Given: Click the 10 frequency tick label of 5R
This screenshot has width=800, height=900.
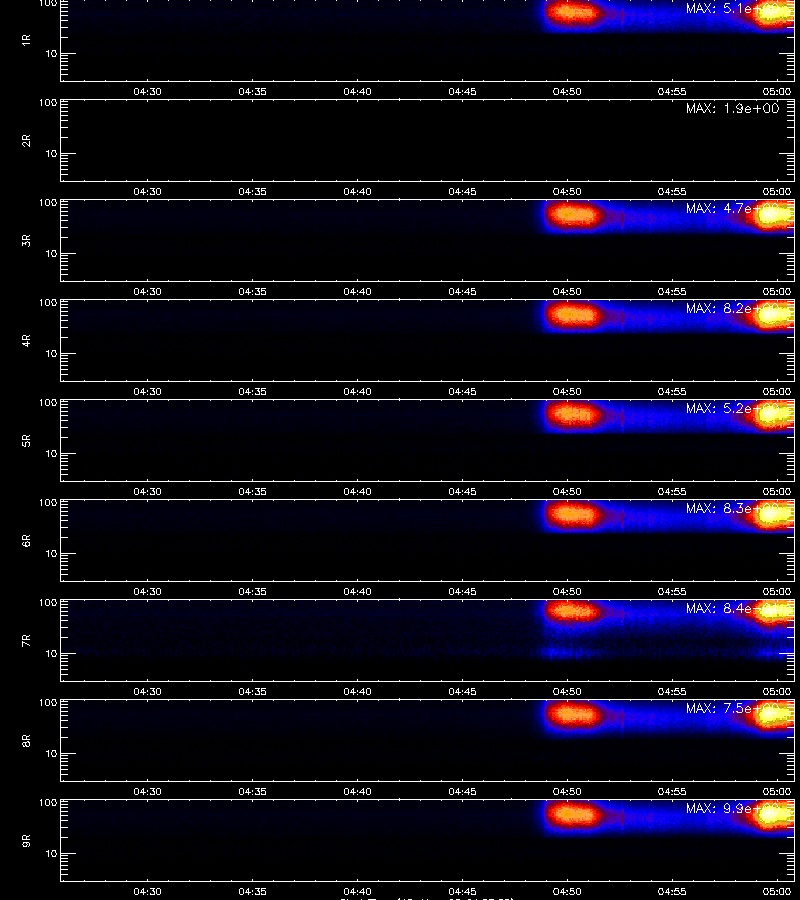Looking at the screenshot, I should click(x=52, y=453).
